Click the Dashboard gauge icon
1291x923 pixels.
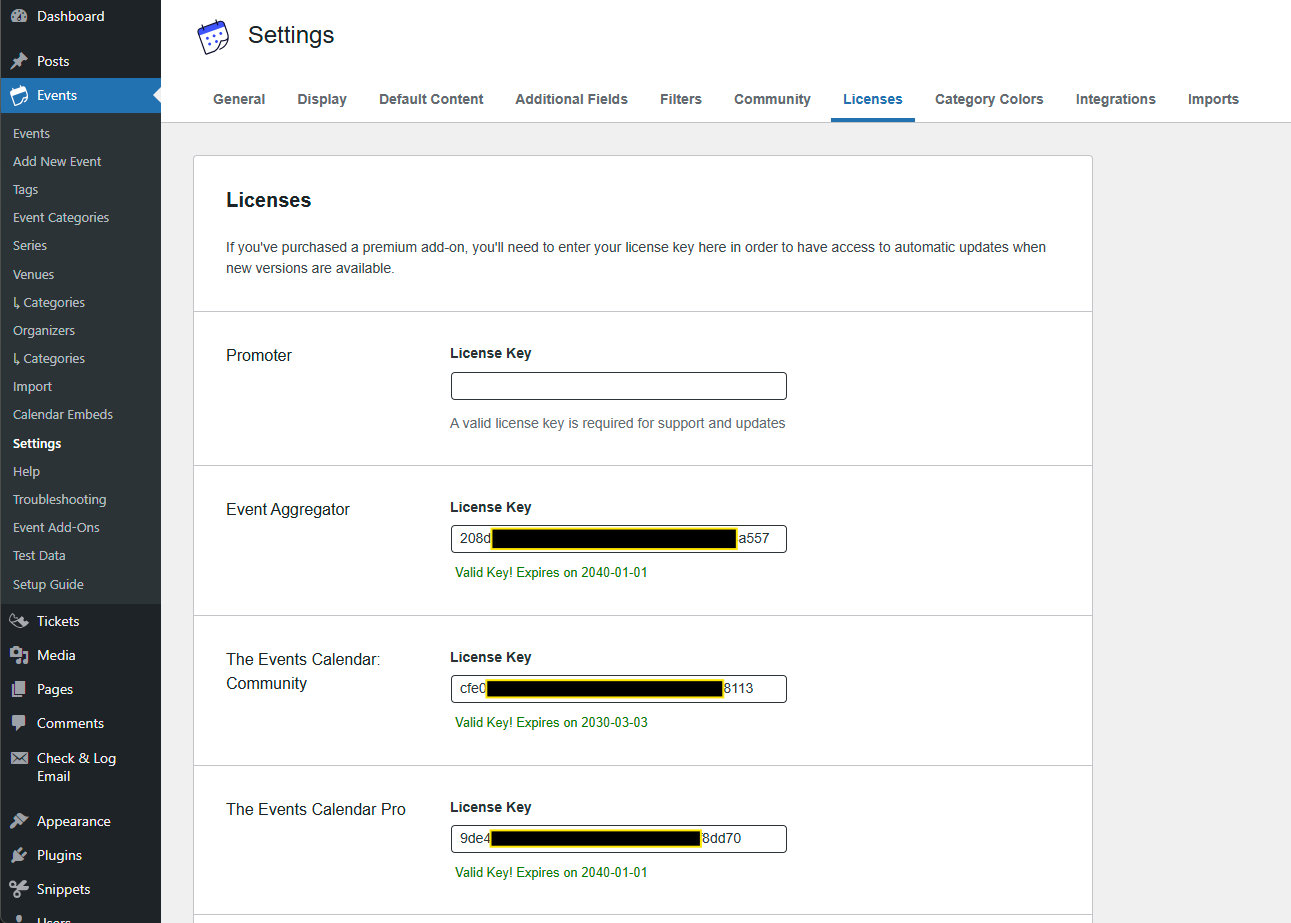tap(19, 16)
